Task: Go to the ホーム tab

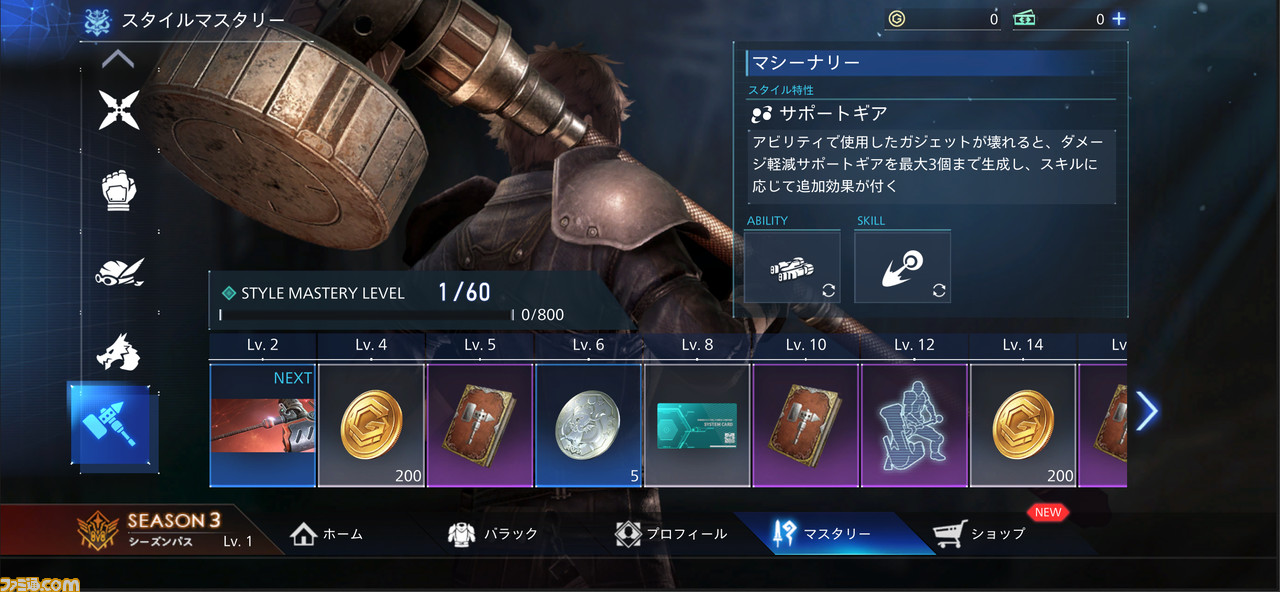Action: tap(327, 534)
